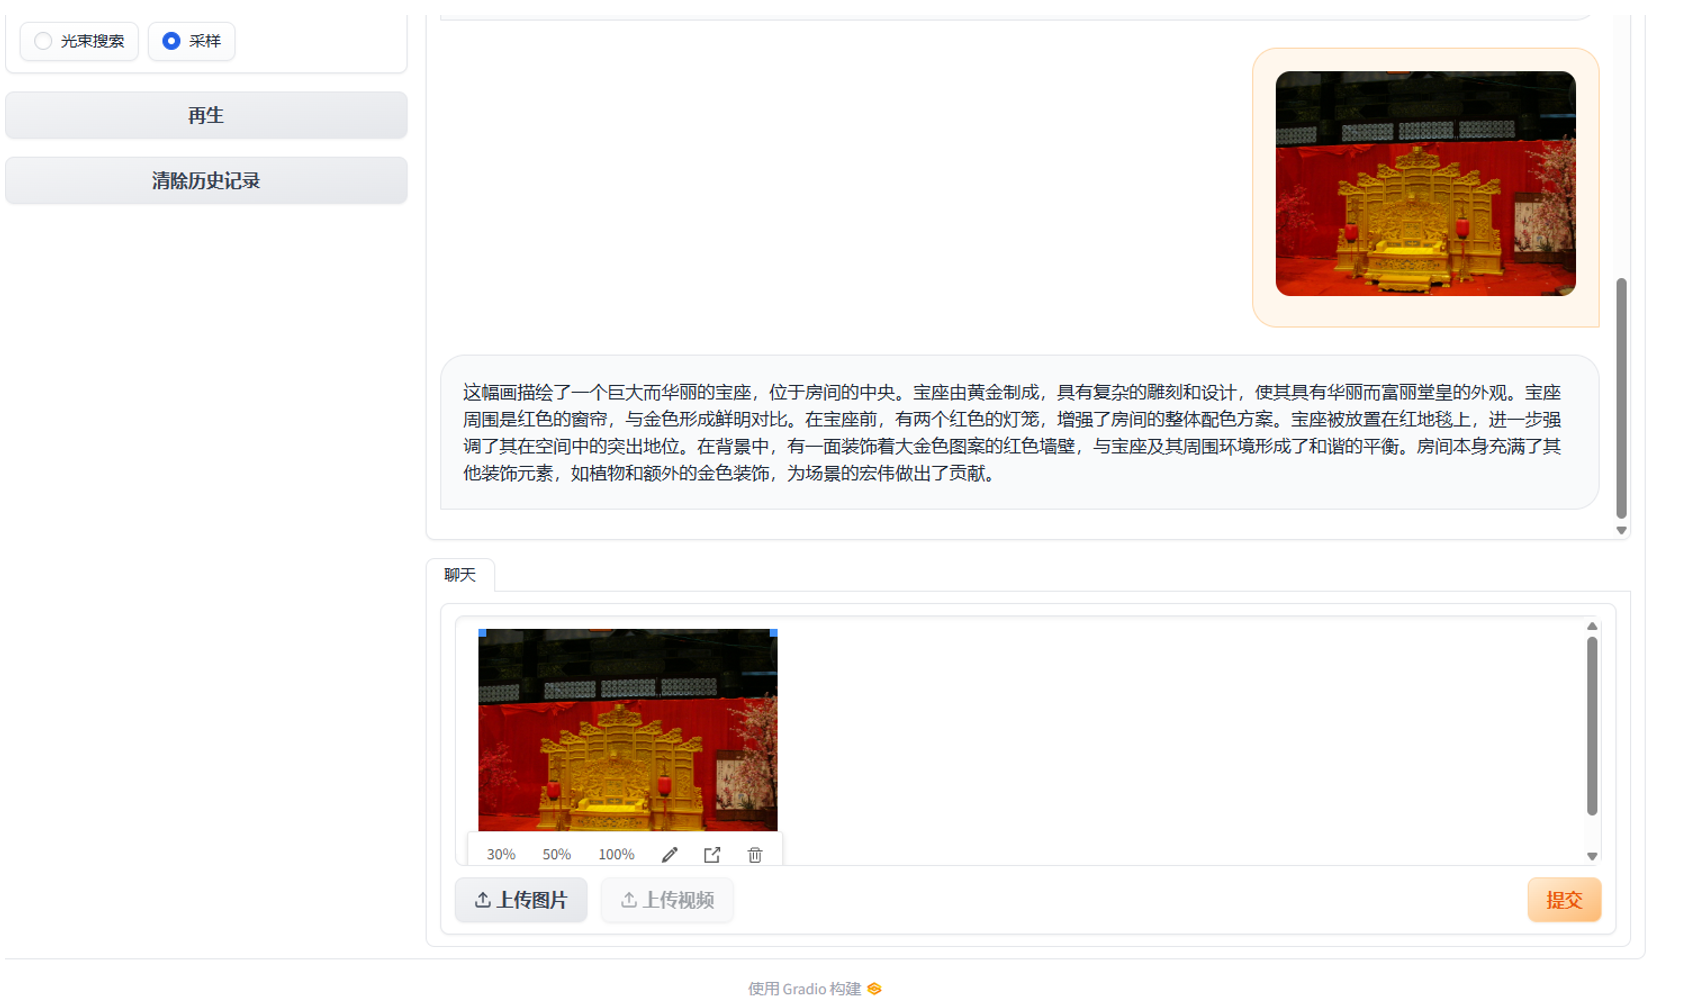This screenshot has height=1008, width=1693.
Task: Click the orange 提交 submit button
Action: [x=1564, y=900]
